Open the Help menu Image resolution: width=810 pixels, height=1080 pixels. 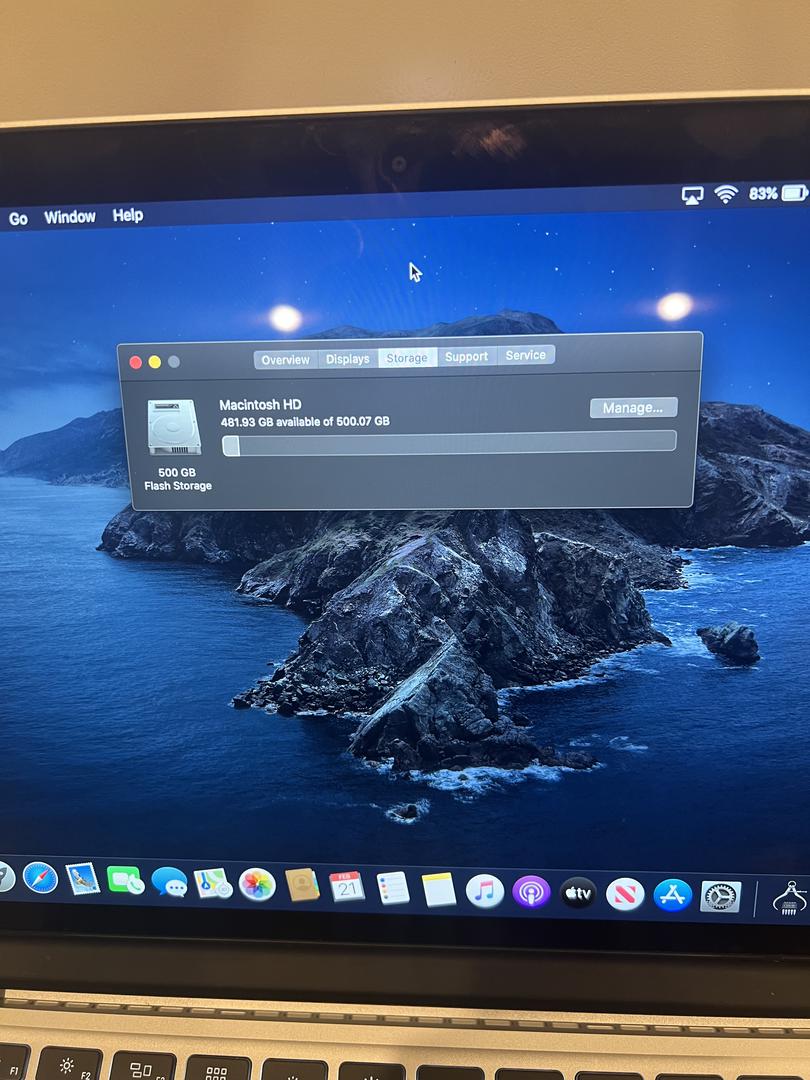pos(127,216)
